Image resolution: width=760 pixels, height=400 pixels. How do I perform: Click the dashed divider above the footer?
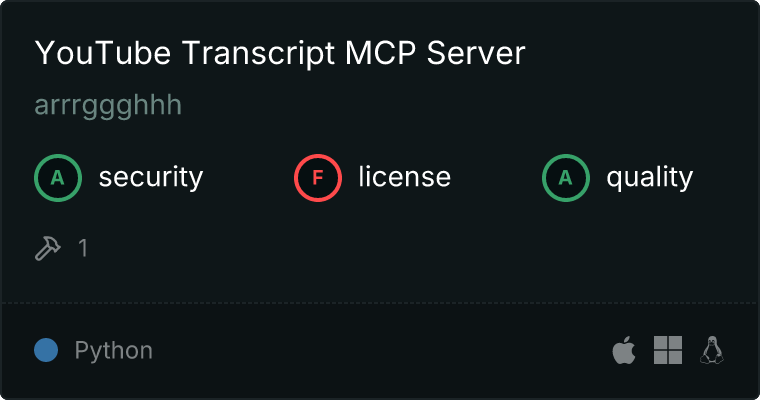click(x=380, y=303)
